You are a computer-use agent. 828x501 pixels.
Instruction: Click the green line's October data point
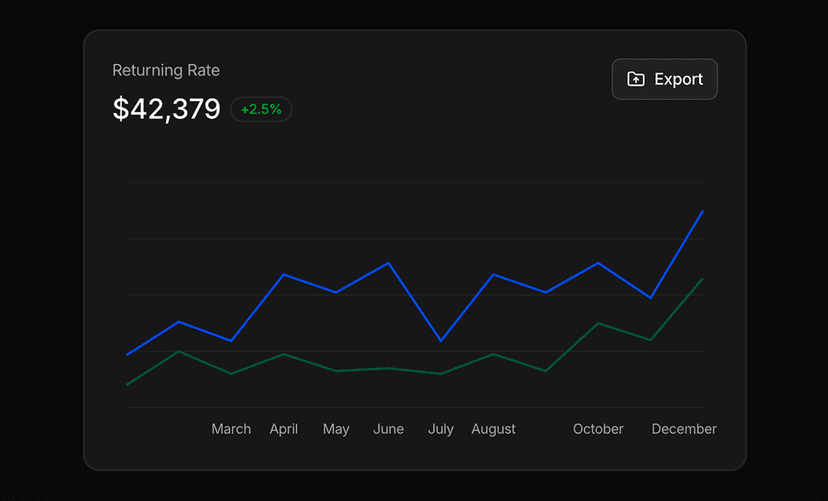coord(598,323)
